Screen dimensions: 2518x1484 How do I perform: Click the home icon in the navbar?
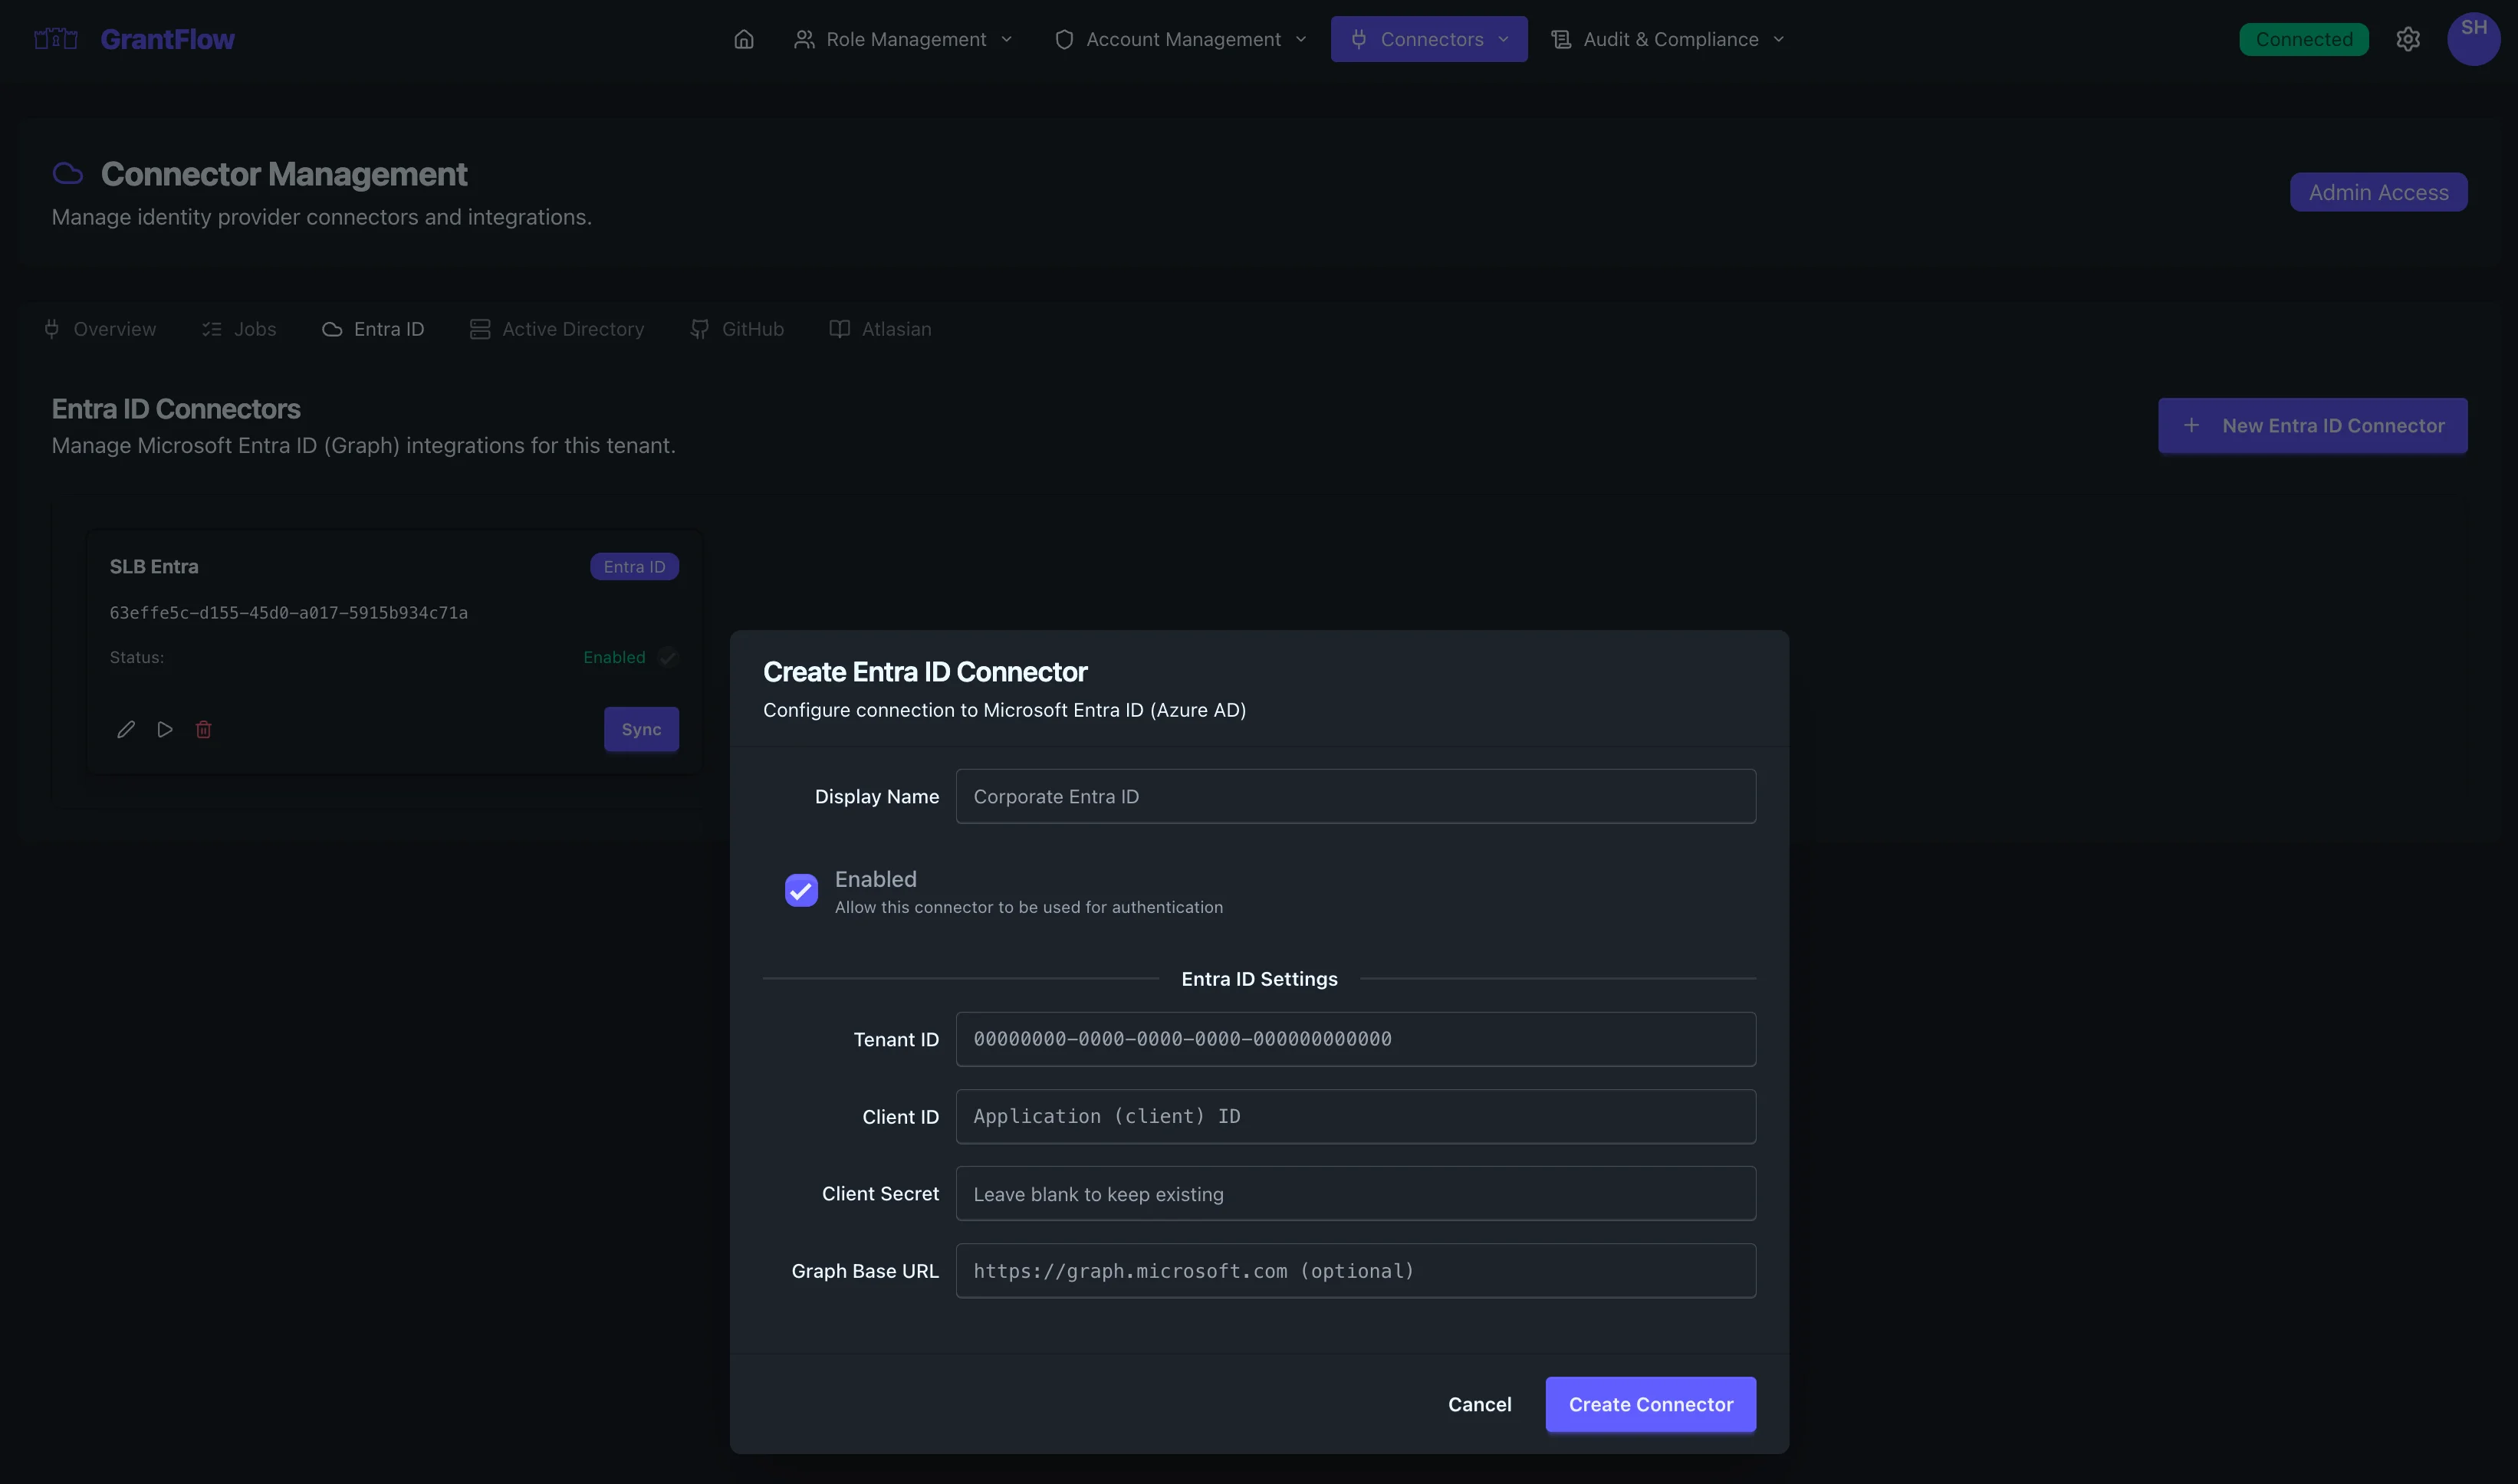pos(743,39)
